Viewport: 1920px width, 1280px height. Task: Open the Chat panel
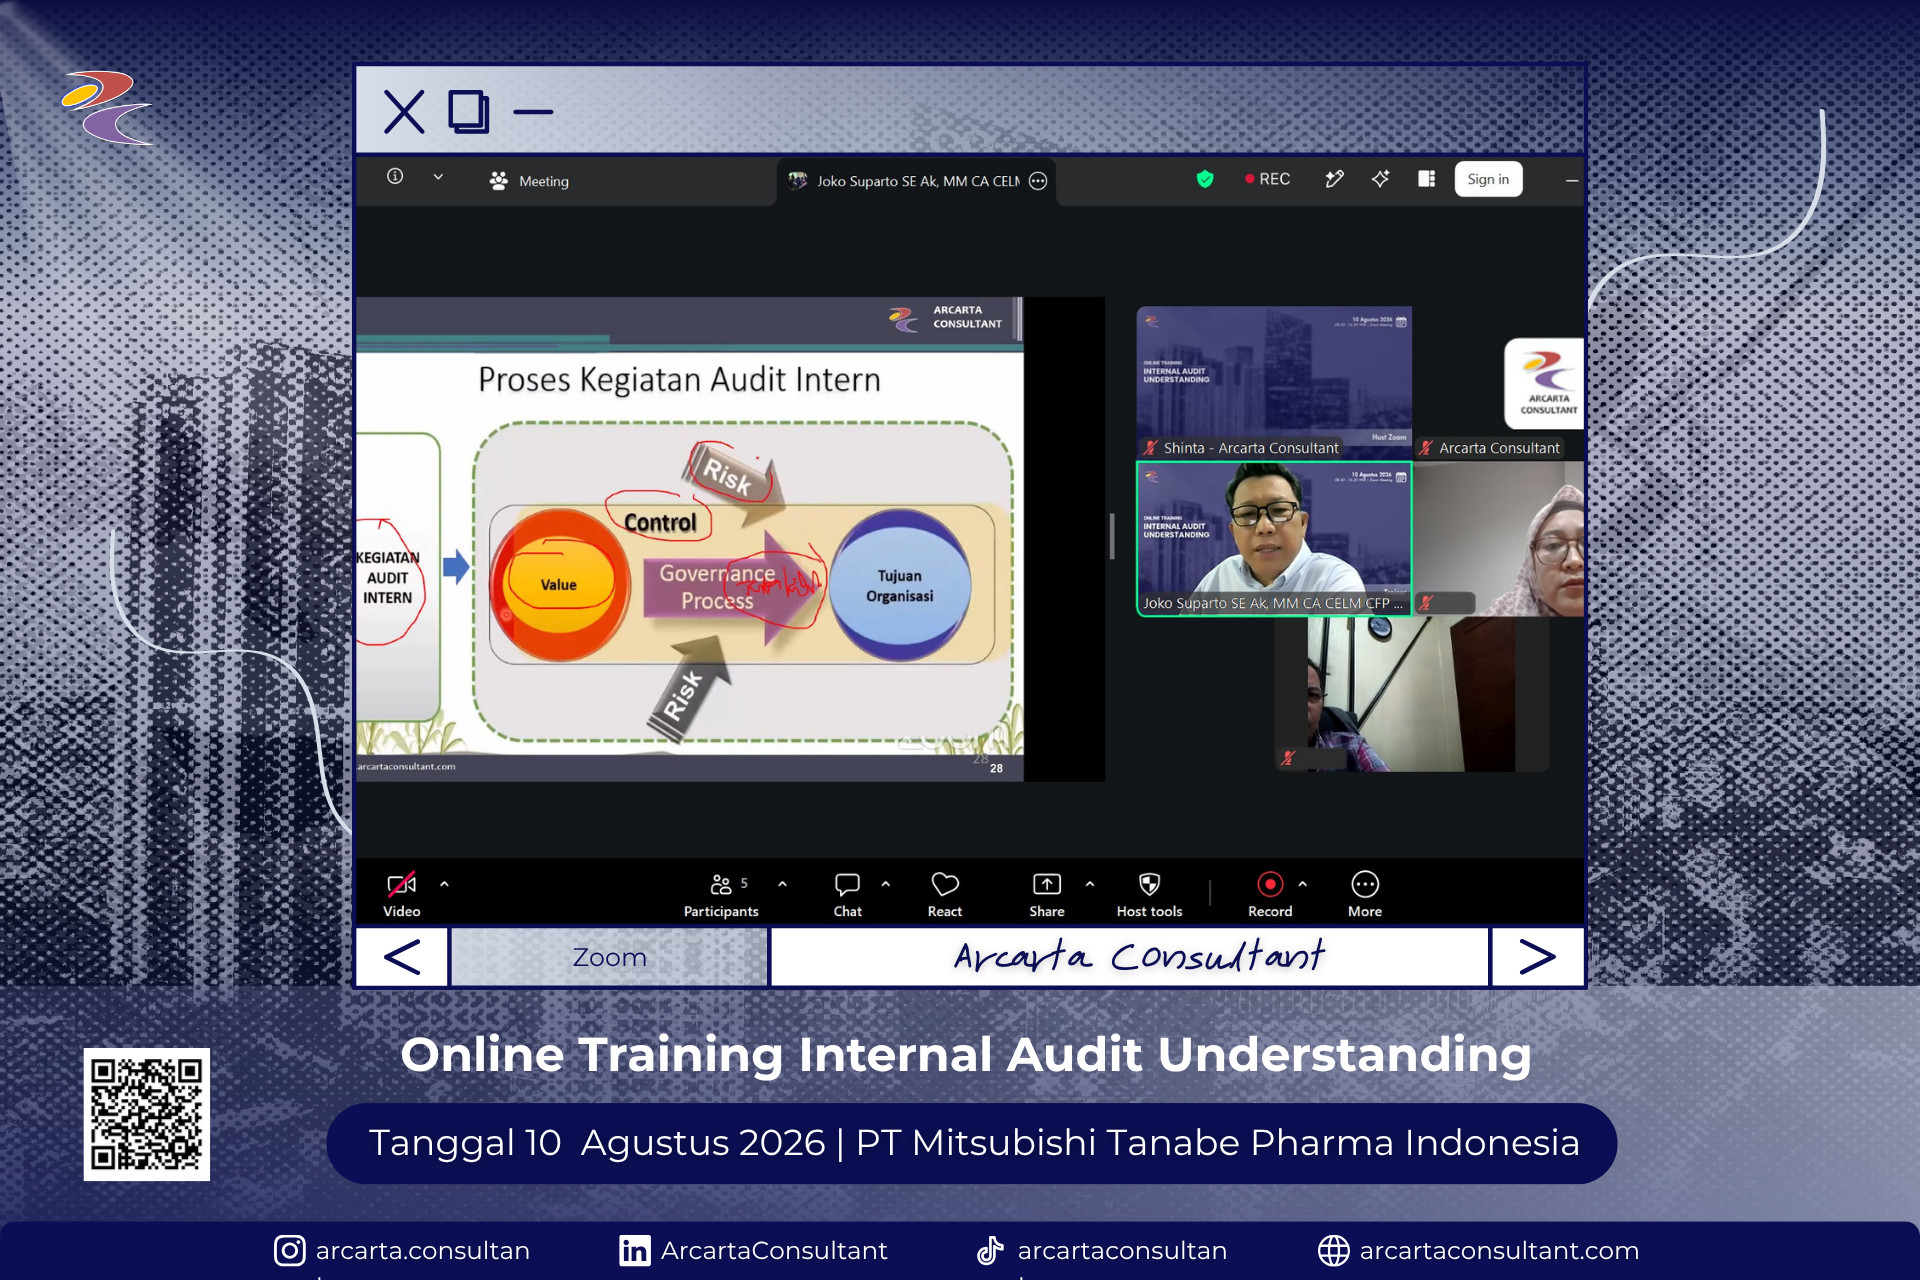[x=847, y=894]
